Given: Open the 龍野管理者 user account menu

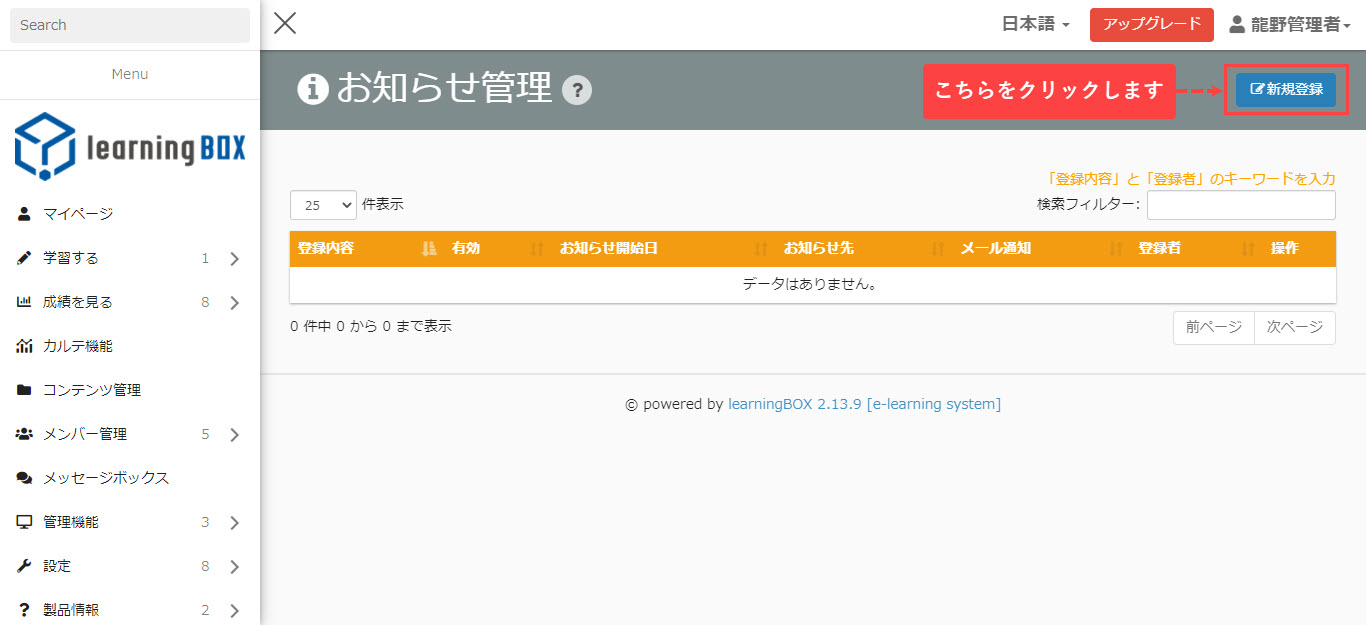Looking at the screenshot, I should (1290, 25).
